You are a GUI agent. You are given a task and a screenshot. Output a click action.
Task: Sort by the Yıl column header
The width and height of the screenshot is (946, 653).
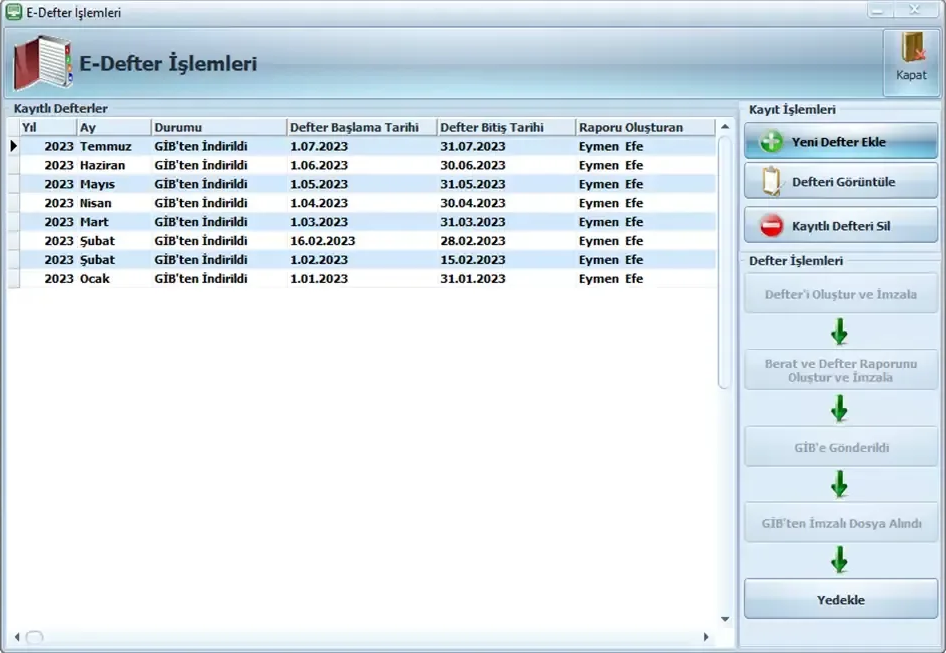click(48, 127)
